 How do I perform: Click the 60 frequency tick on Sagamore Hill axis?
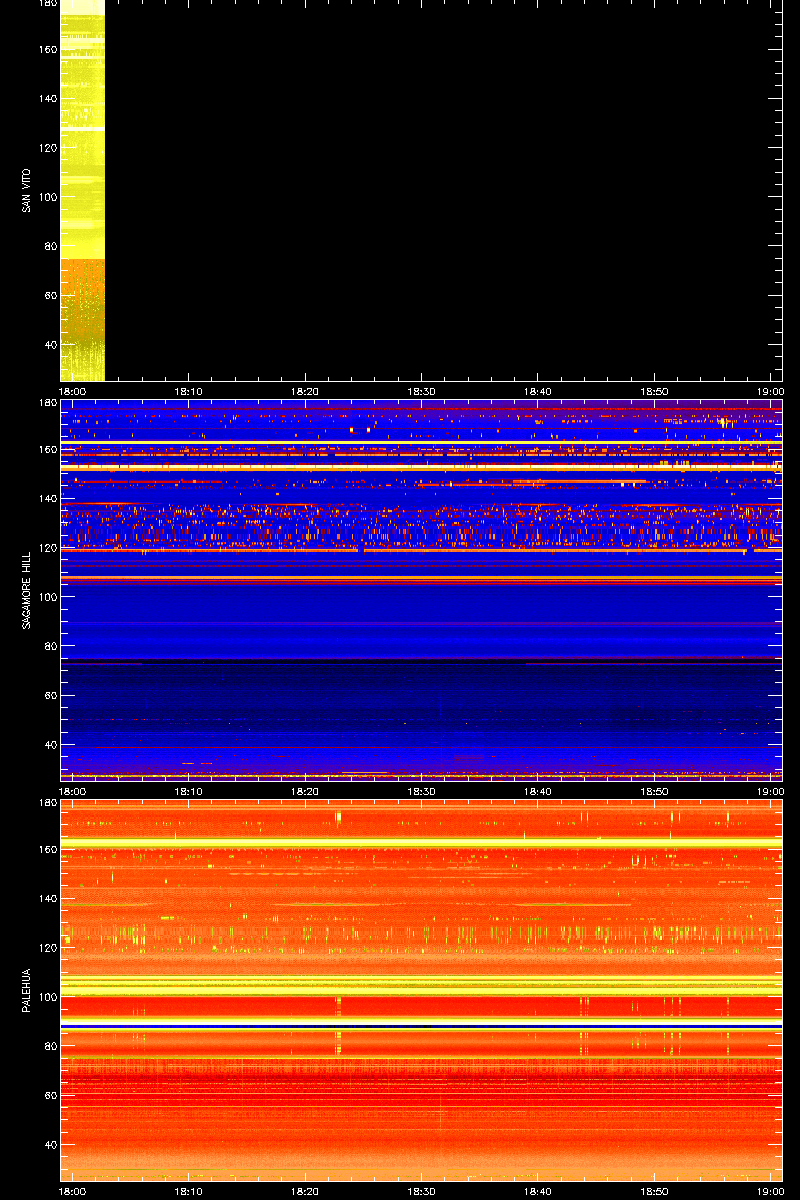50,696
